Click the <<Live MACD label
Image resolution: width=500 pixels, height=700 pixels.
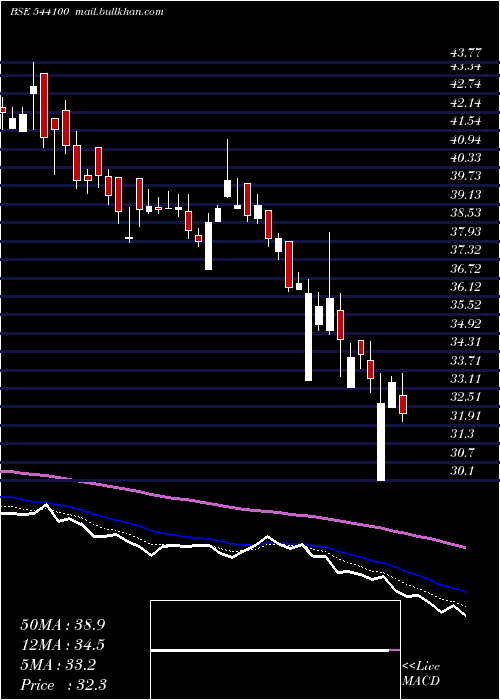coord(421,674)
